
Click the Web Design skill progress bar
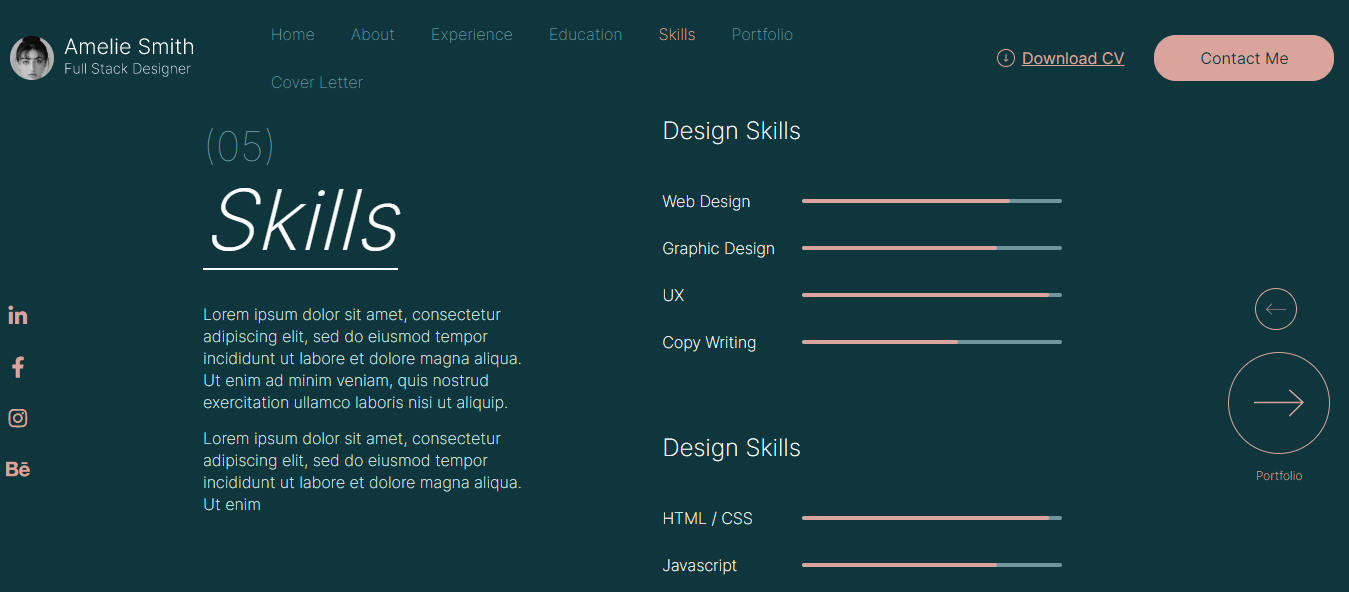click(932, 201)
